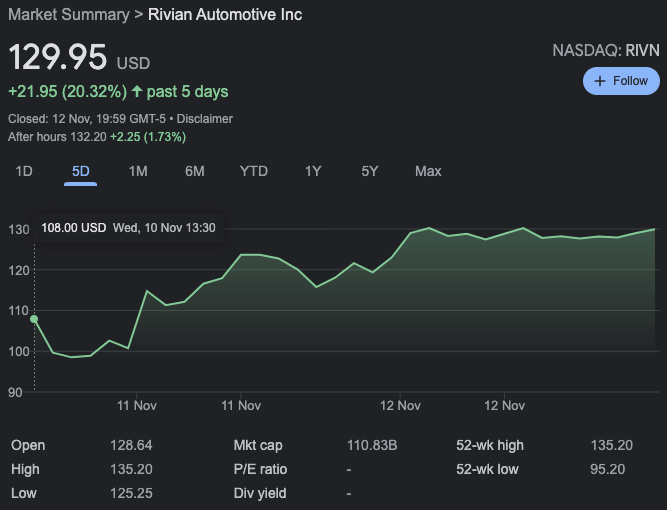
Task: Open the Disclaimer link
Action: coord(206,118)
